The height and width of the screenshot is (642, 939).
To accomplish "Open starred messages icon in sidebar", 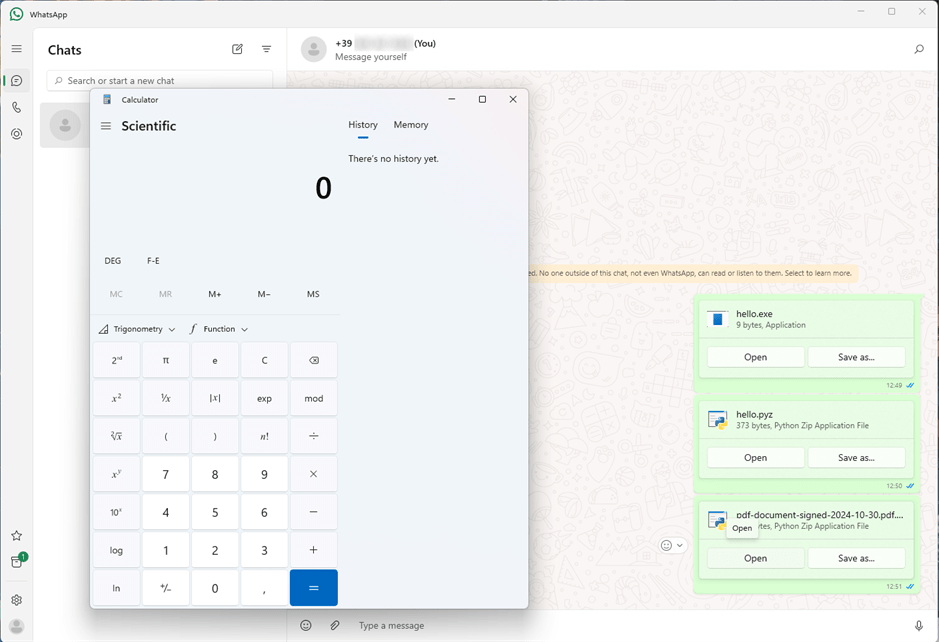I will click(16, 536).
